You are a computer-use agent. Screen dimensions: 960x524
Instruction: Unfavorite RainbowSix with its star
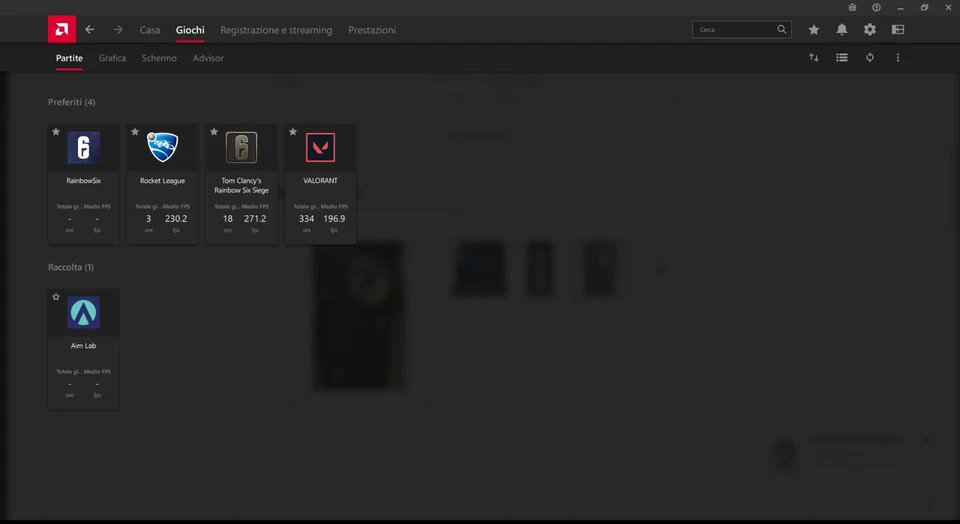pyautogui.click(x=56, y=132)
